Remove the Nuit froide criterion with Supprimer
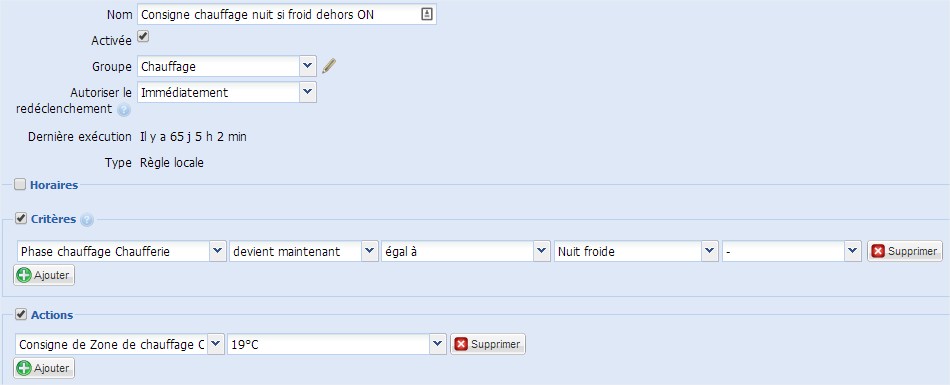Viewport: 950px width, 385px height. tap(905, 251)
